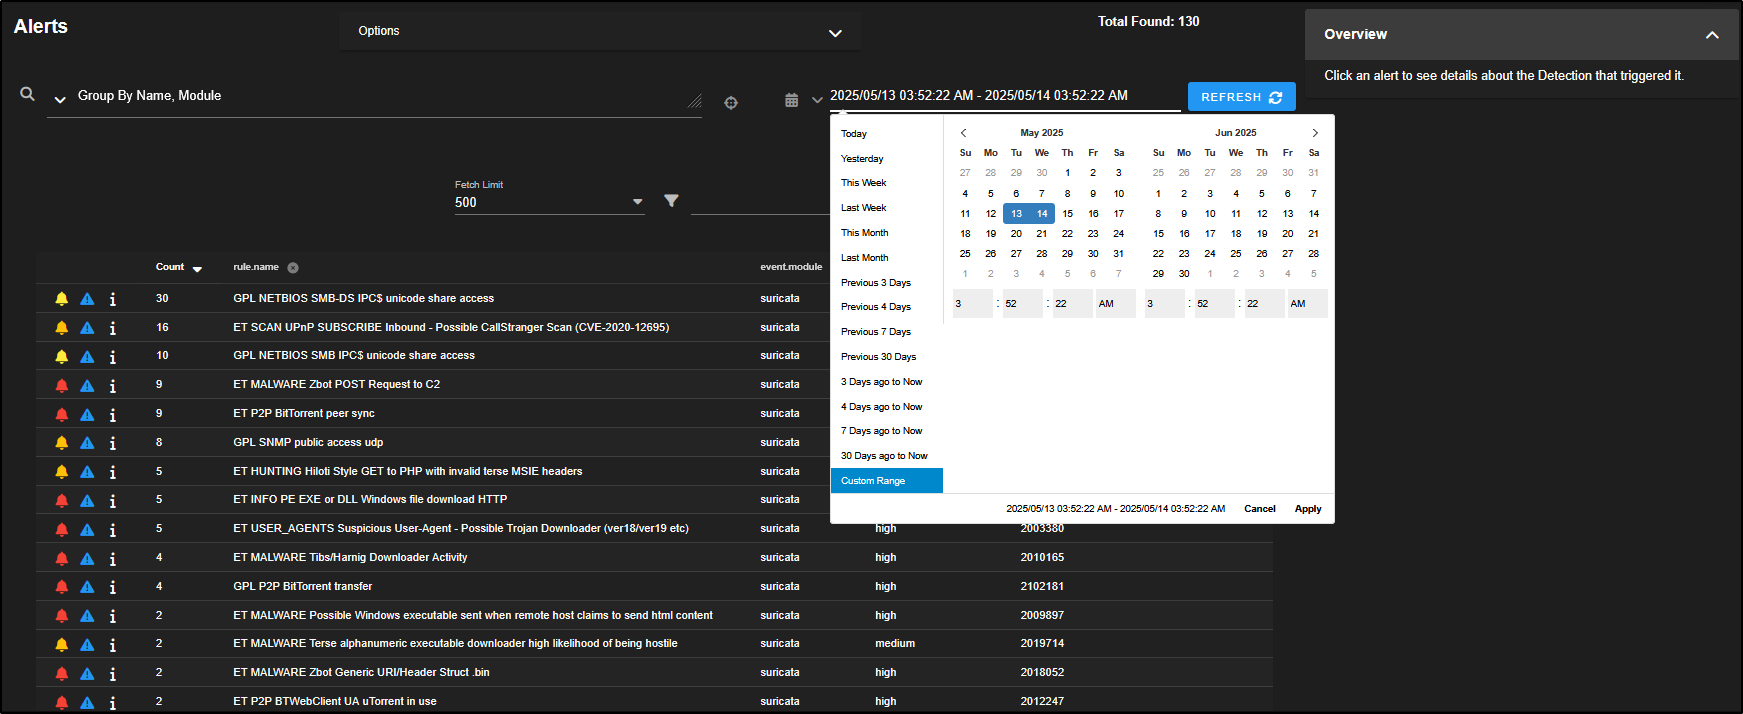Apply the selected date range
The width and height of the screenshot is (1743, 714).
point(1307,509)
